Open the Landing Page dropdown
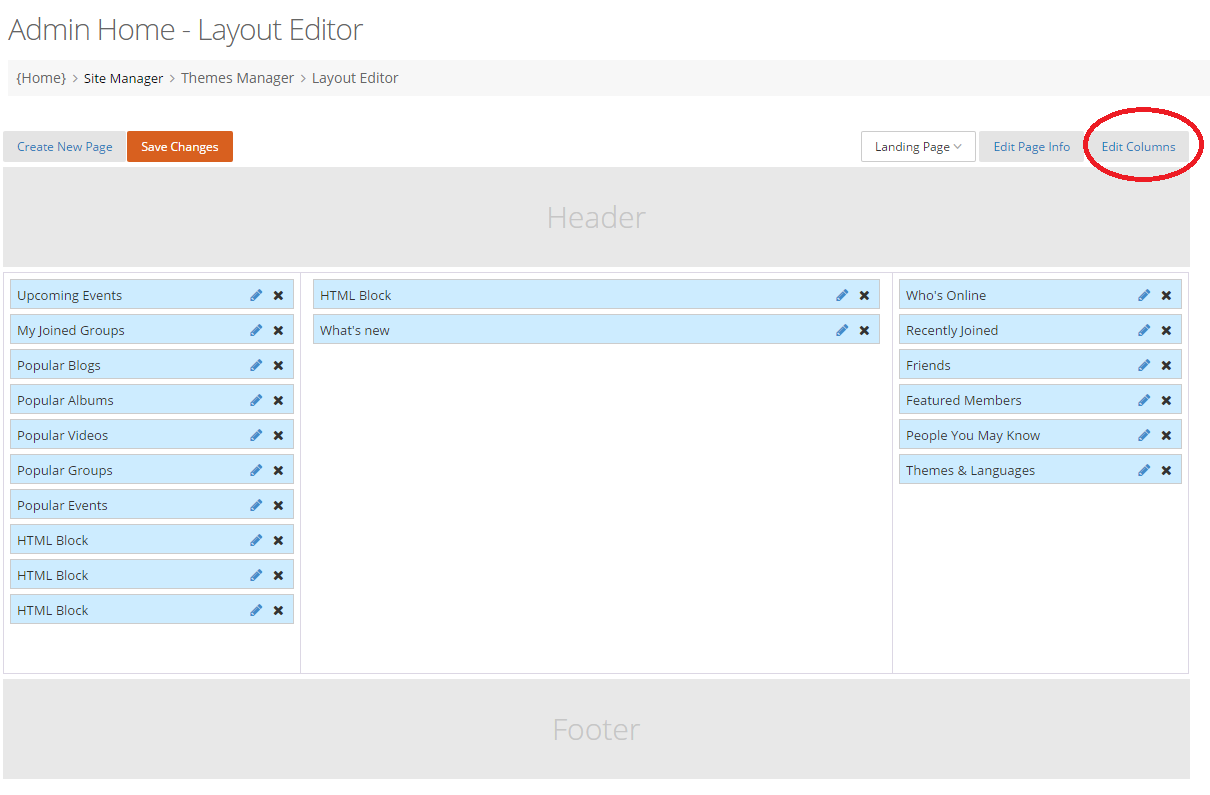This screenshot has height=795, width=1210. (x=918, y=147)
